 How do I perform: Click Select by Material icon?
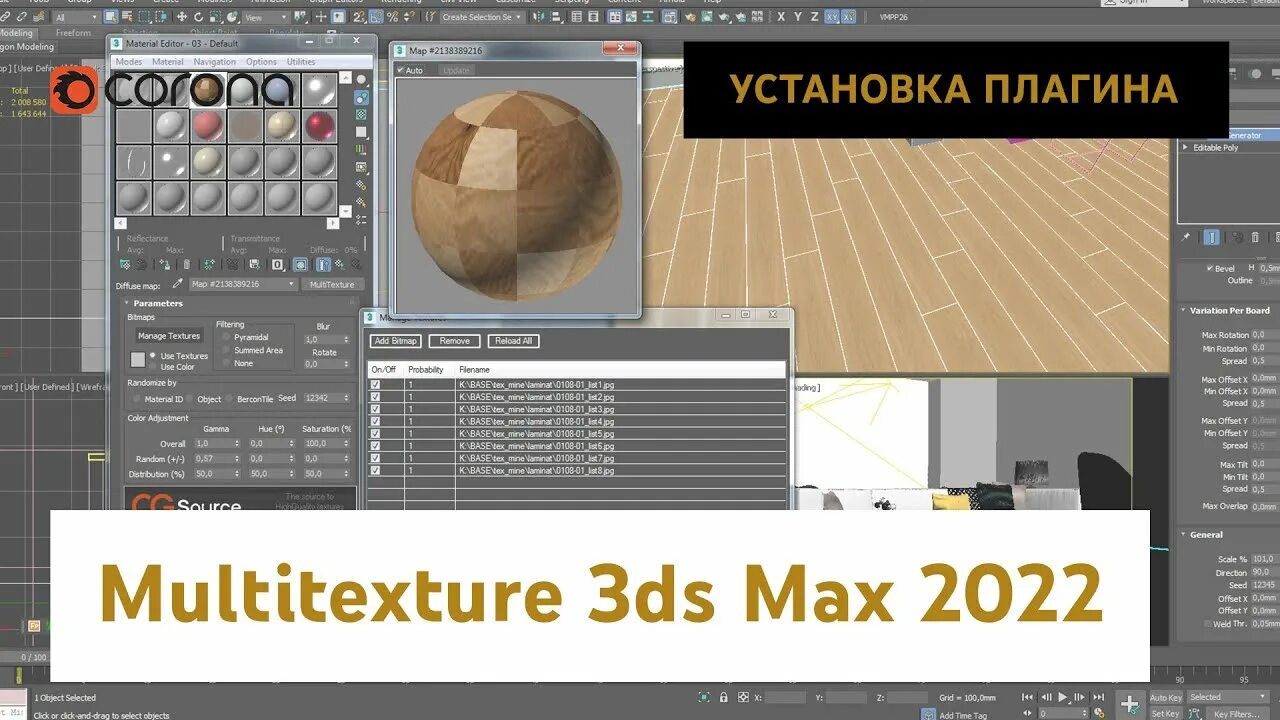click(361, 203)
